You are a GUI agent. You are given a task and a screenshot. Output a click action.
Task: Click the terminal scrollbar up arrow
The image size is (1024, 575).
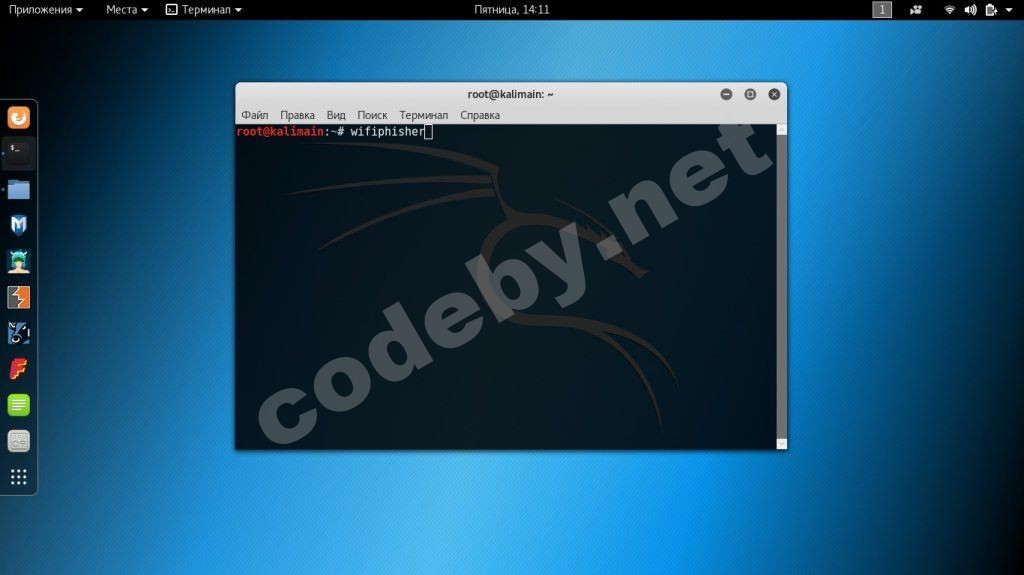(x=782, y=129)
